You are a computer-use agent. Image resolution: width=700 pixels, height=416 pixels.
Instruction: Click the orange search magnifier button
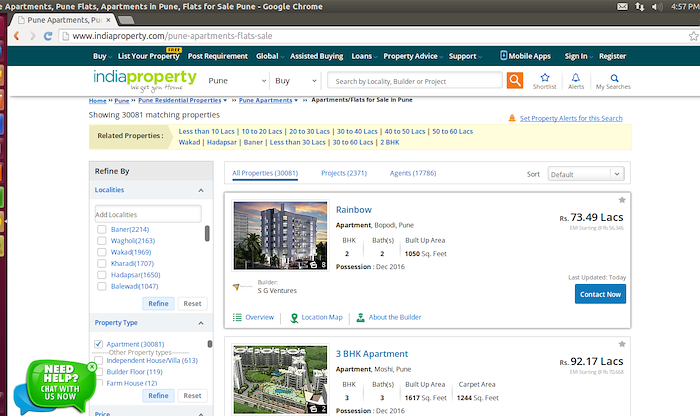515,80
